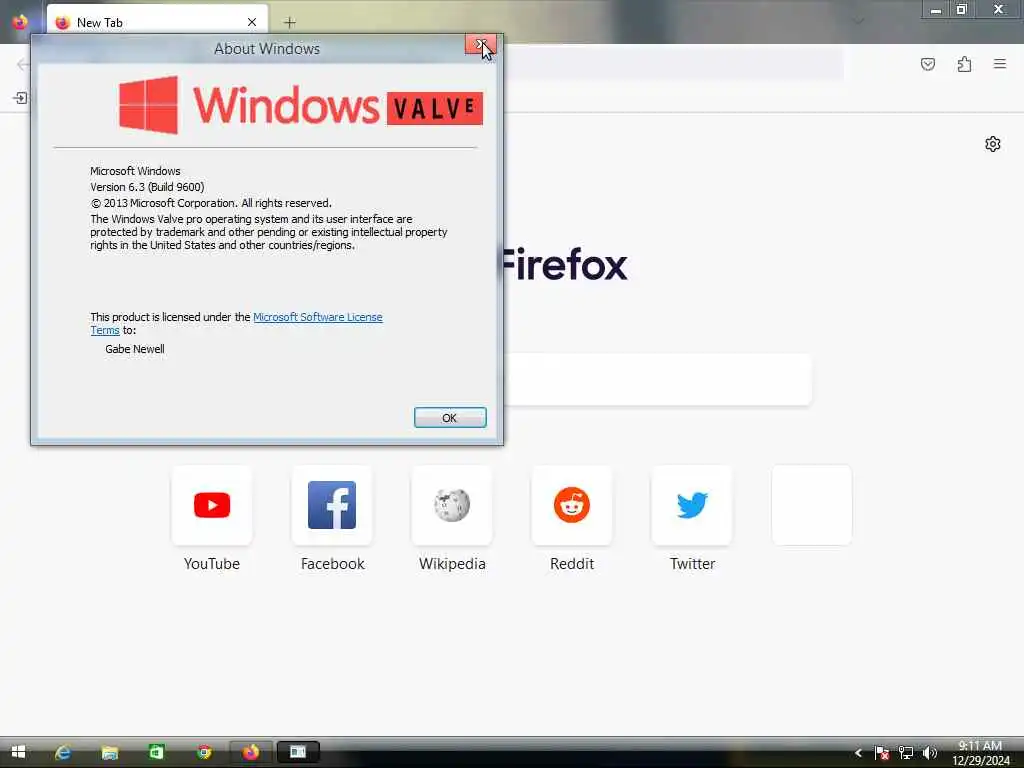This screenshot has width=1024, height=768.
Task: Click the empty shortcut tile after Twitter
Action: pos(812,505)
